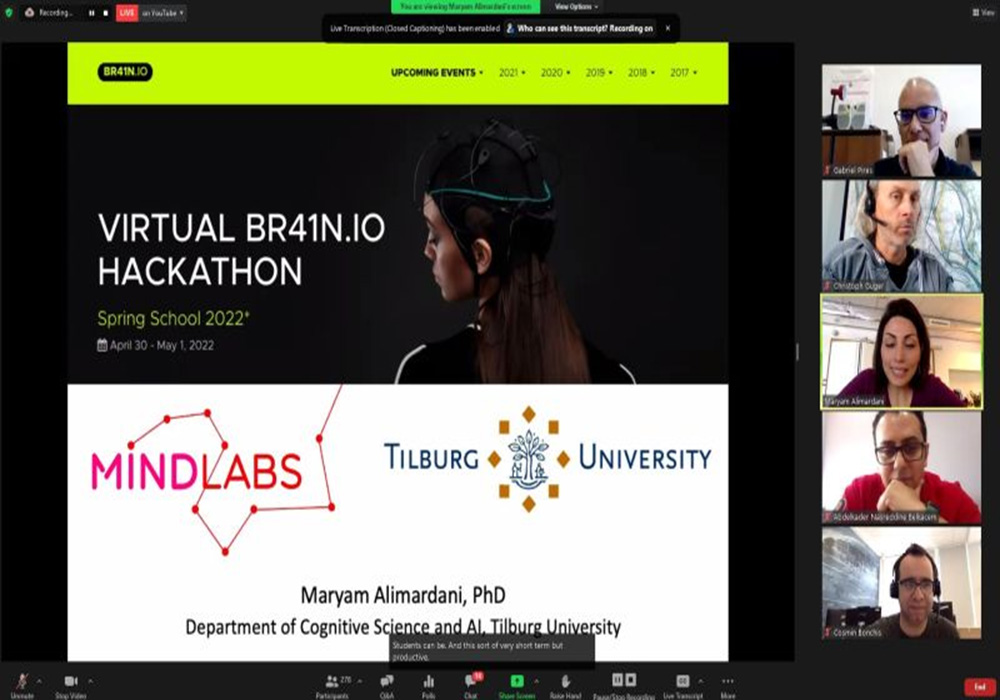This screenshot has height=700, width=1000.
Task: Open the 2019 menu on the website
Action: point(599,73)
